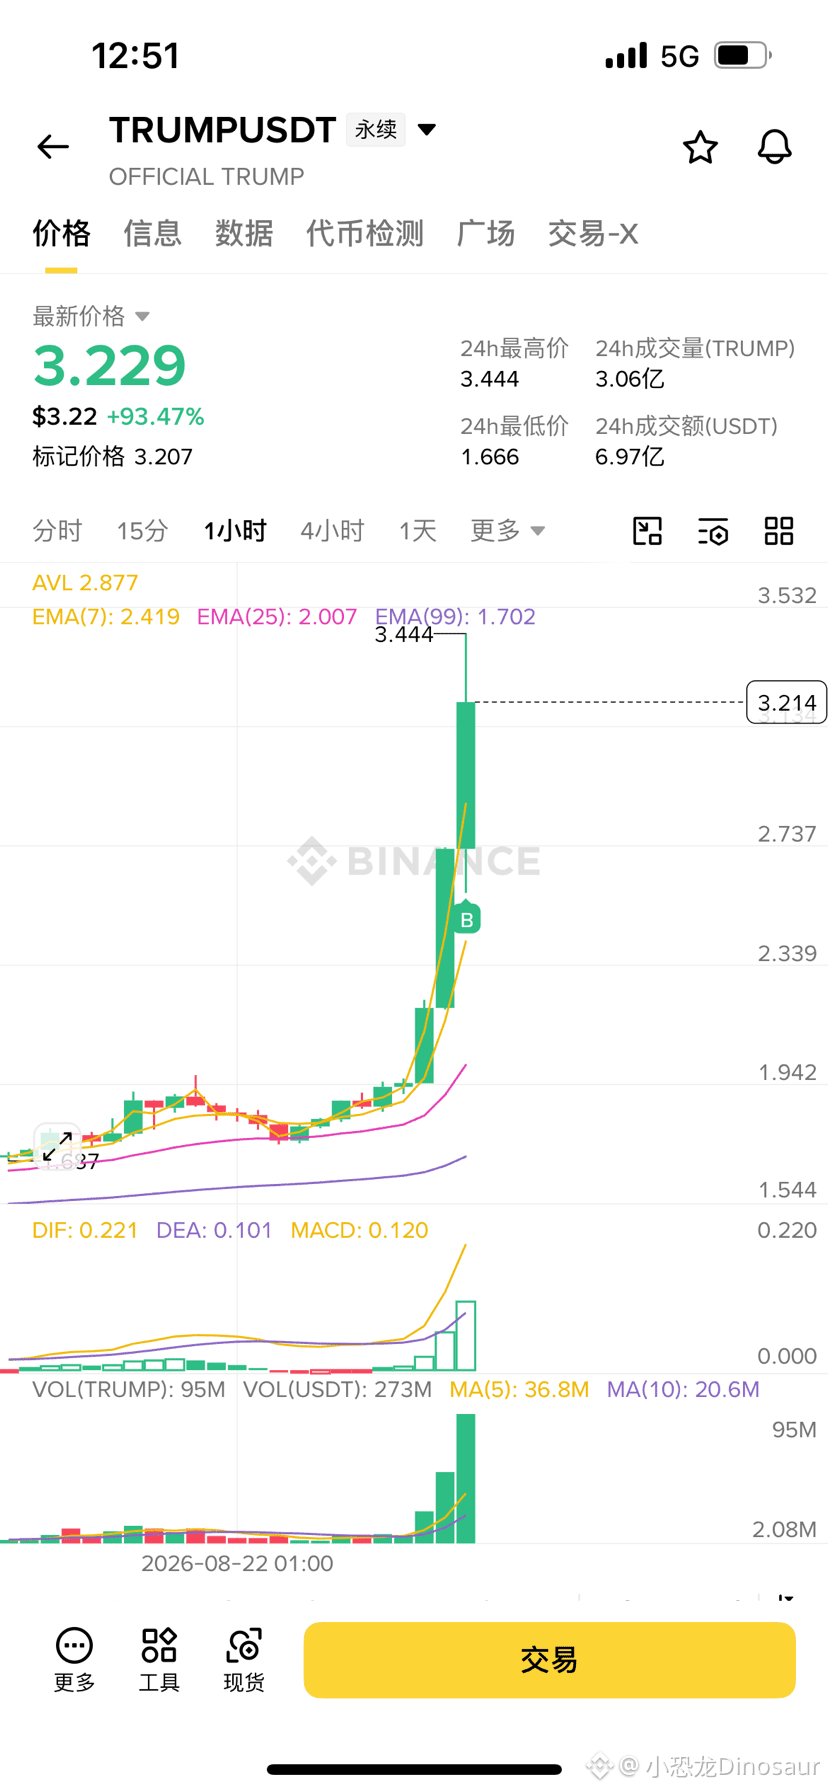Screen dimensions: 828x1792
Task: Go back using the left arrow
Action: click(53, 147)
